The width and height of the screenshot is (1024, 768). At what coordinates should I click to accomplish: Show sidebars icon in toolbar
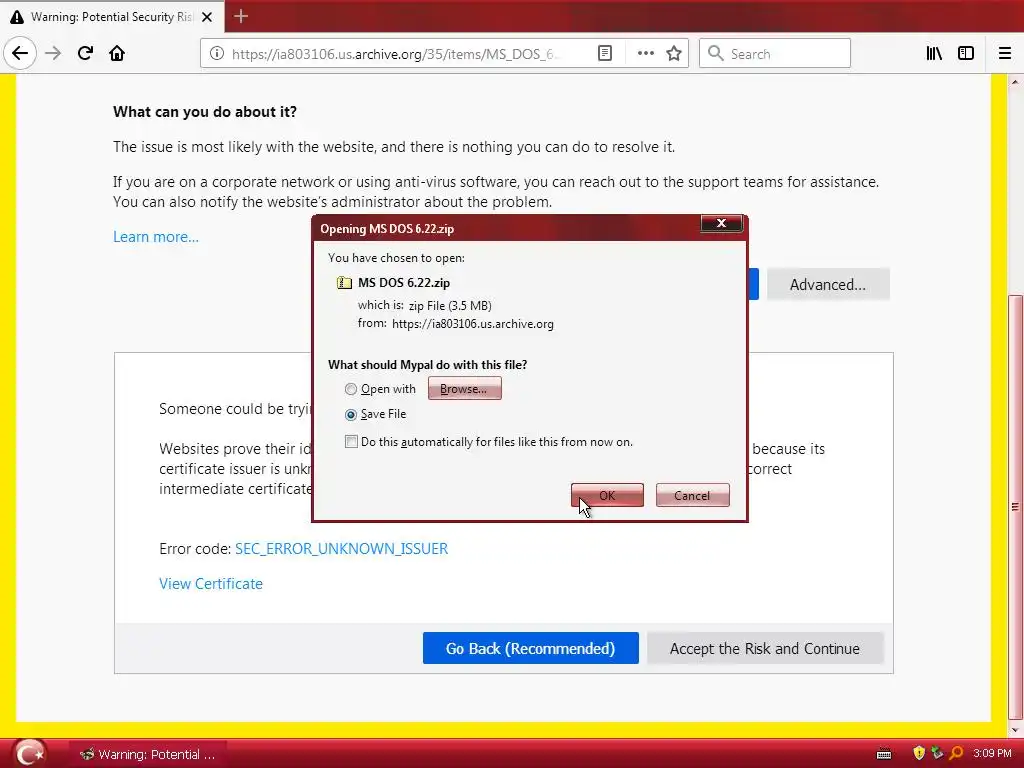(x=966, y=54)
